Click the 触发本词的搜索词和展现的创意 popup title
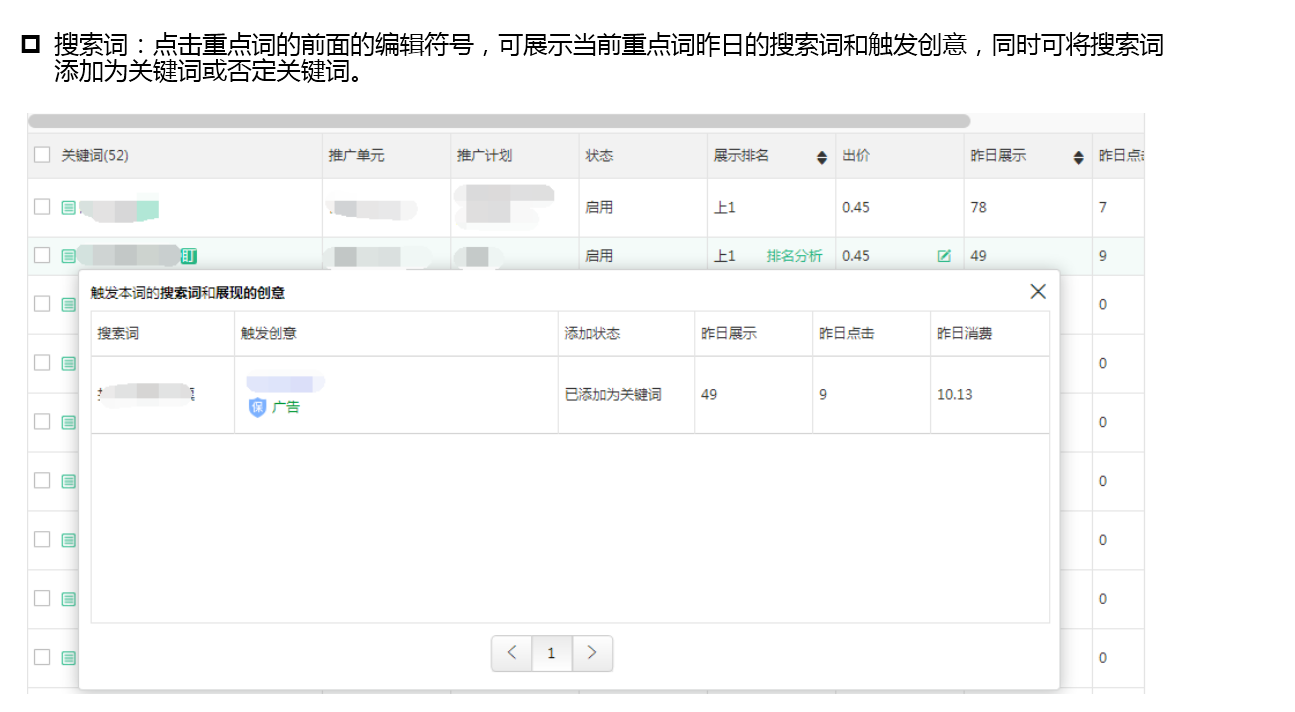This screenshot has width=1295, height=712. [187, 293]
